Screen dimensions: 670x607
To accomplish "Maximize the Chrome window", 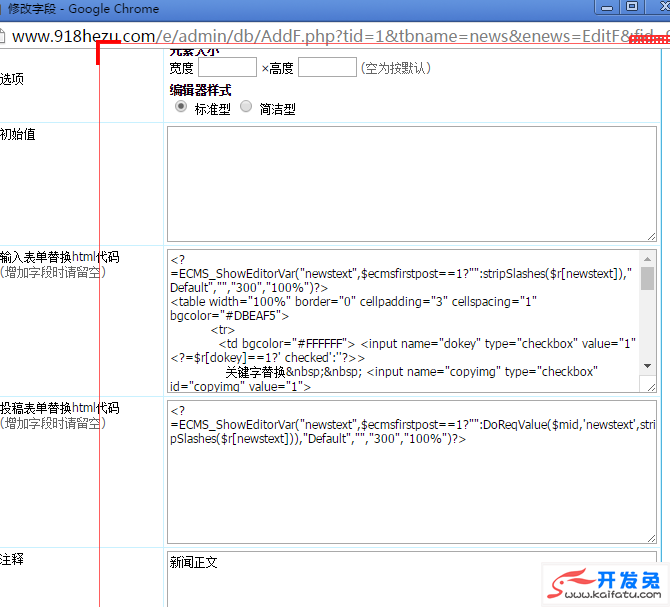I will tap(632, 7).
